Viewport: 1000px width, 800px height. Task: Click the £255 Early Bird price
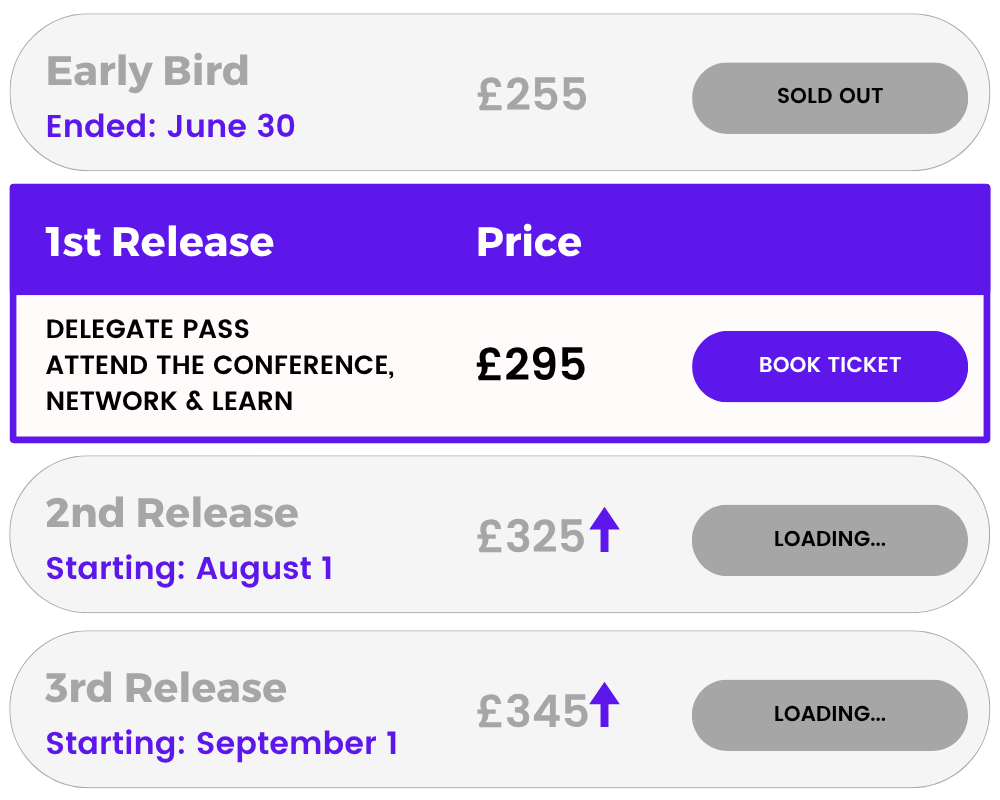coord(532,94)
